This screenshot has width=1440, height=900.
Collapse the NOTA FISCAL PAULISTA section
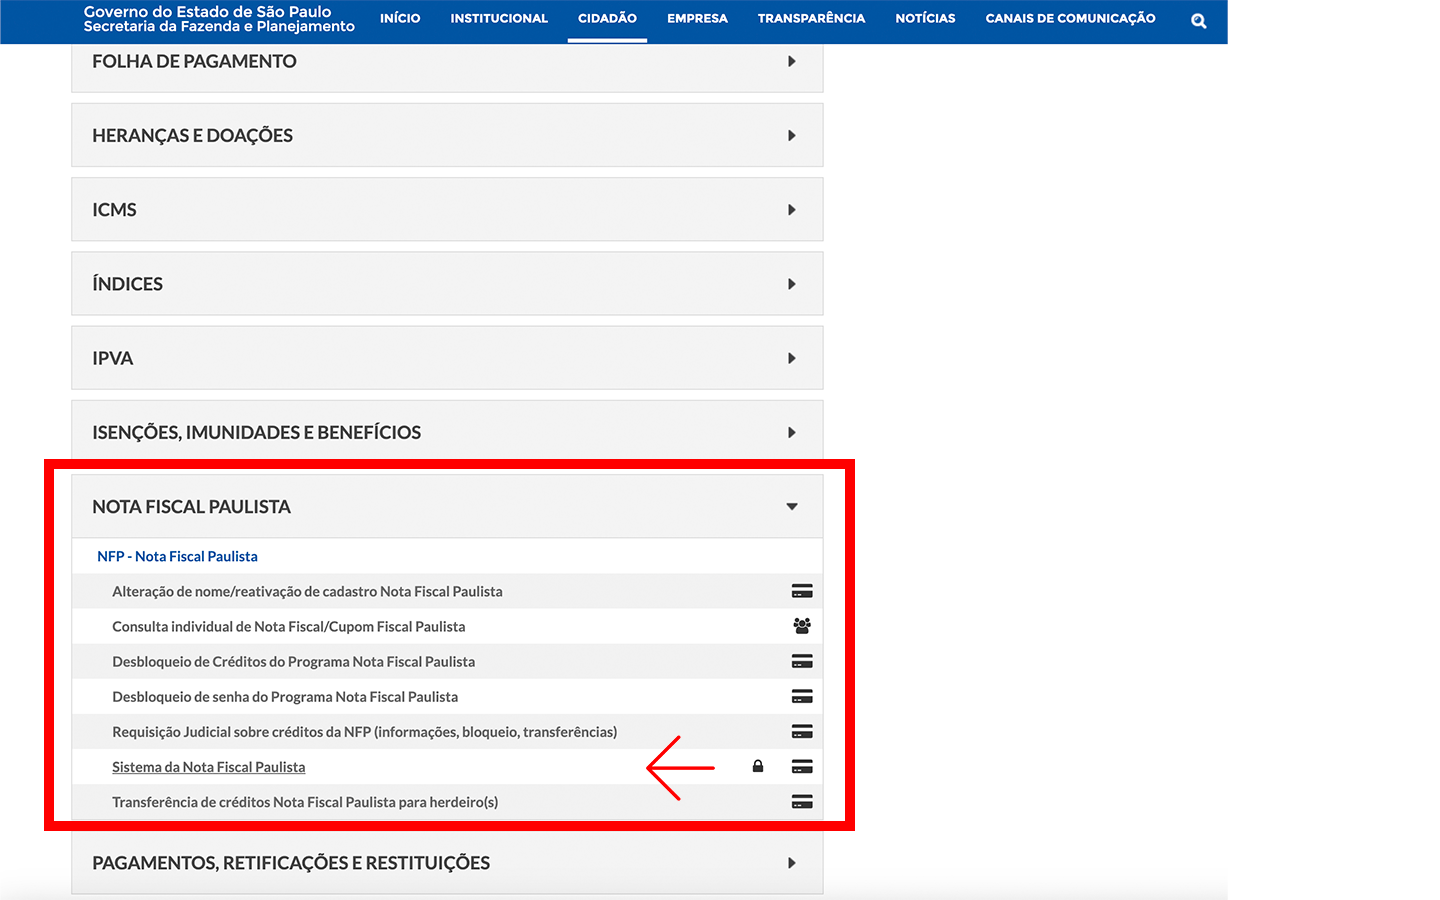tap(447, 506)
